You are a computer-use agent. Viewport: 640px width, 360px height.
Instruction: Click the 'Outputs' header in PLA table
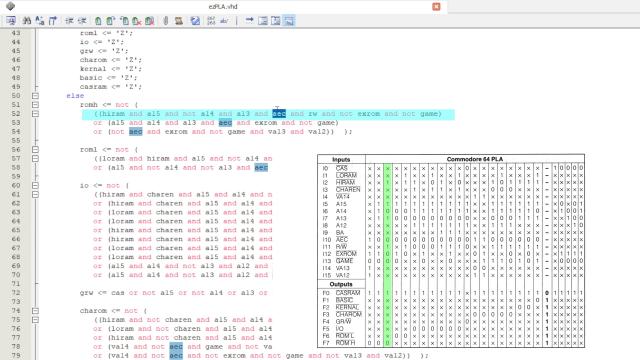(341, 284)
